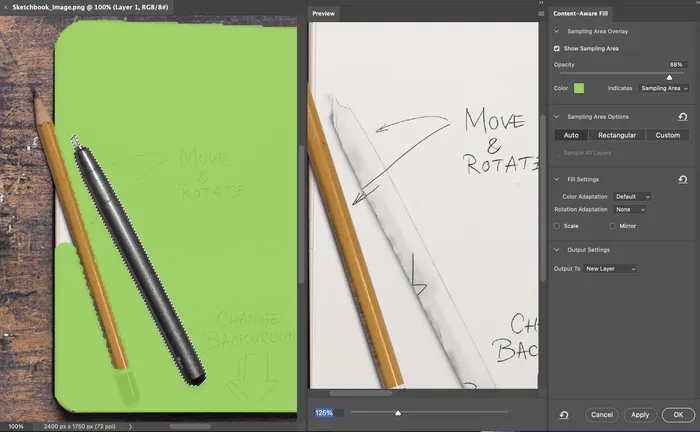
Task: Open the Output To New Layer dropdown
Action: pyautogui.click(x=610, y=269)
